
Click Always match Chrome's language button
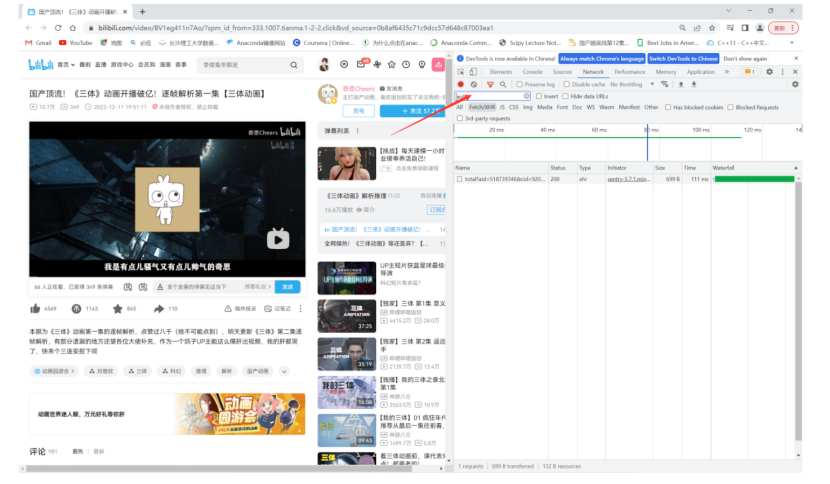tap(602, 59)
